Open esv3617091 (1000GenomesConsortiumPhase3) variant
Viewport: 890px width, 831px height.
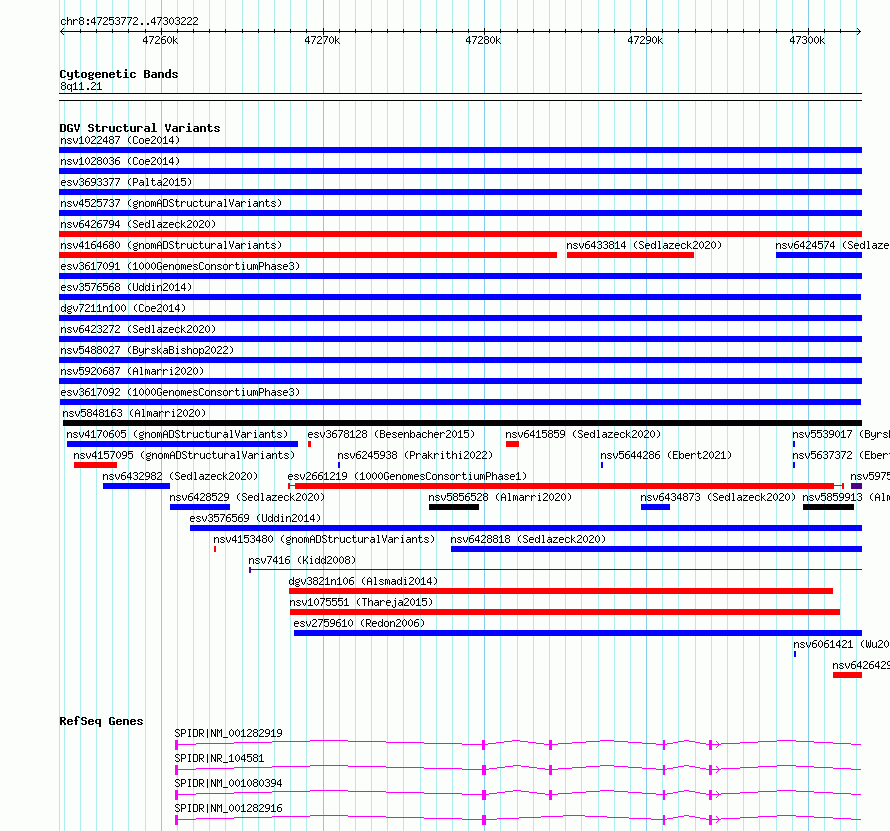(x=180, y=266)
